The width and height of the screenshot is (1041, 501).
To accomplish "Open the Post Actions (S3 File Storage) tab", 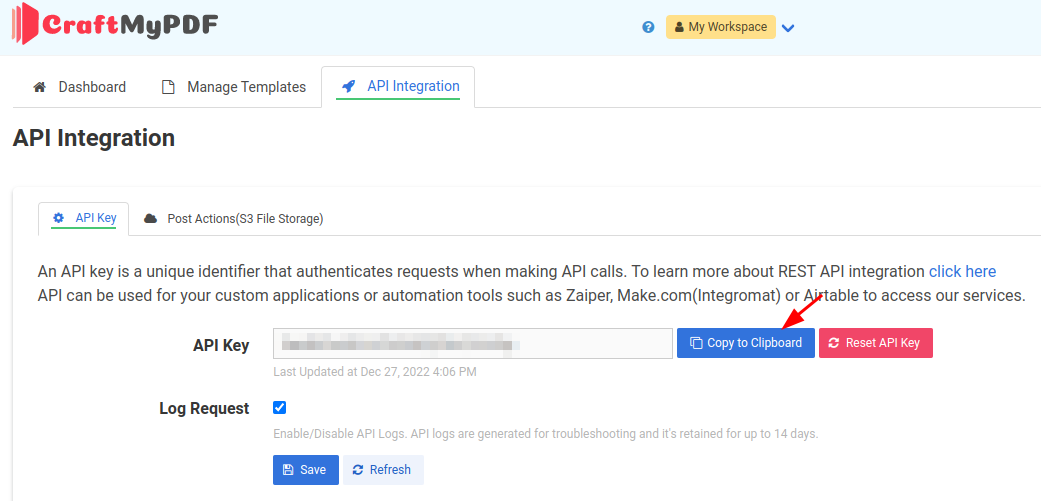I will coord(244,218).
